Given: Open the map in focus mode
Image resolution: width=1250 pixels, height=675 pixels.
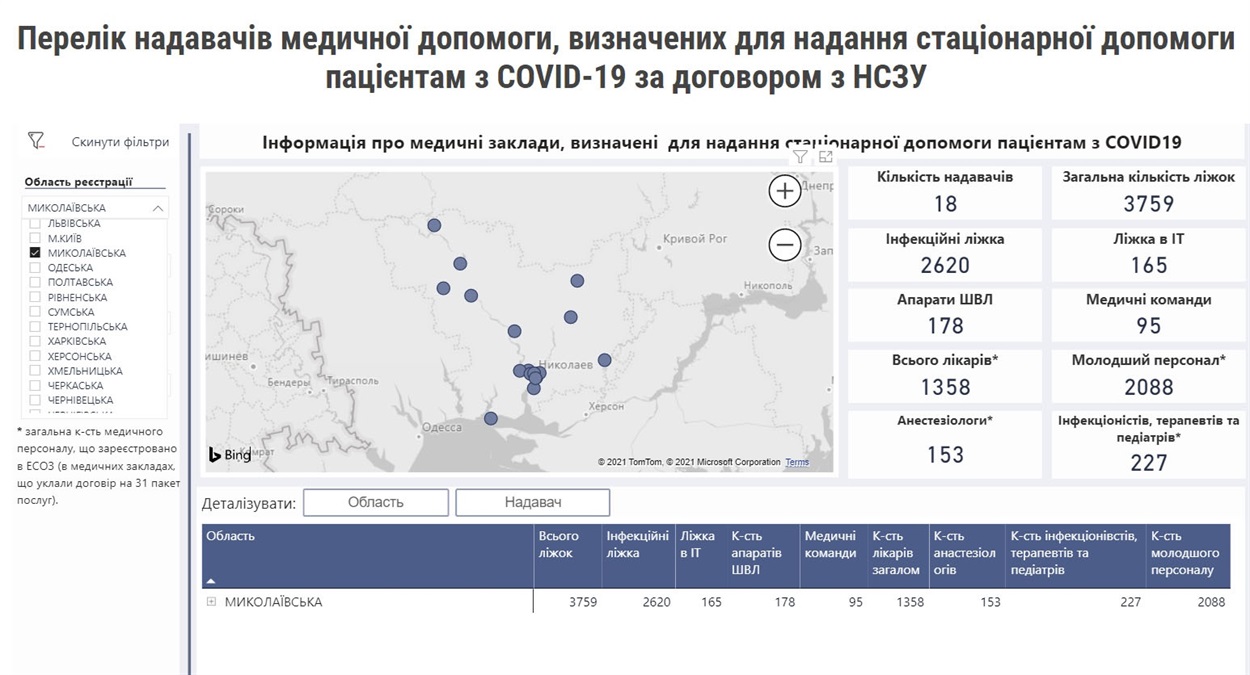Looking at the screenshot, I should pos(825,157).
